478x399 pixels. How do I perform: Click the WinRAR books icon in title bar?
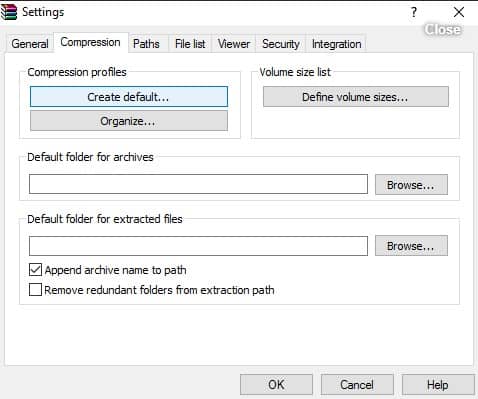(9, 12)
